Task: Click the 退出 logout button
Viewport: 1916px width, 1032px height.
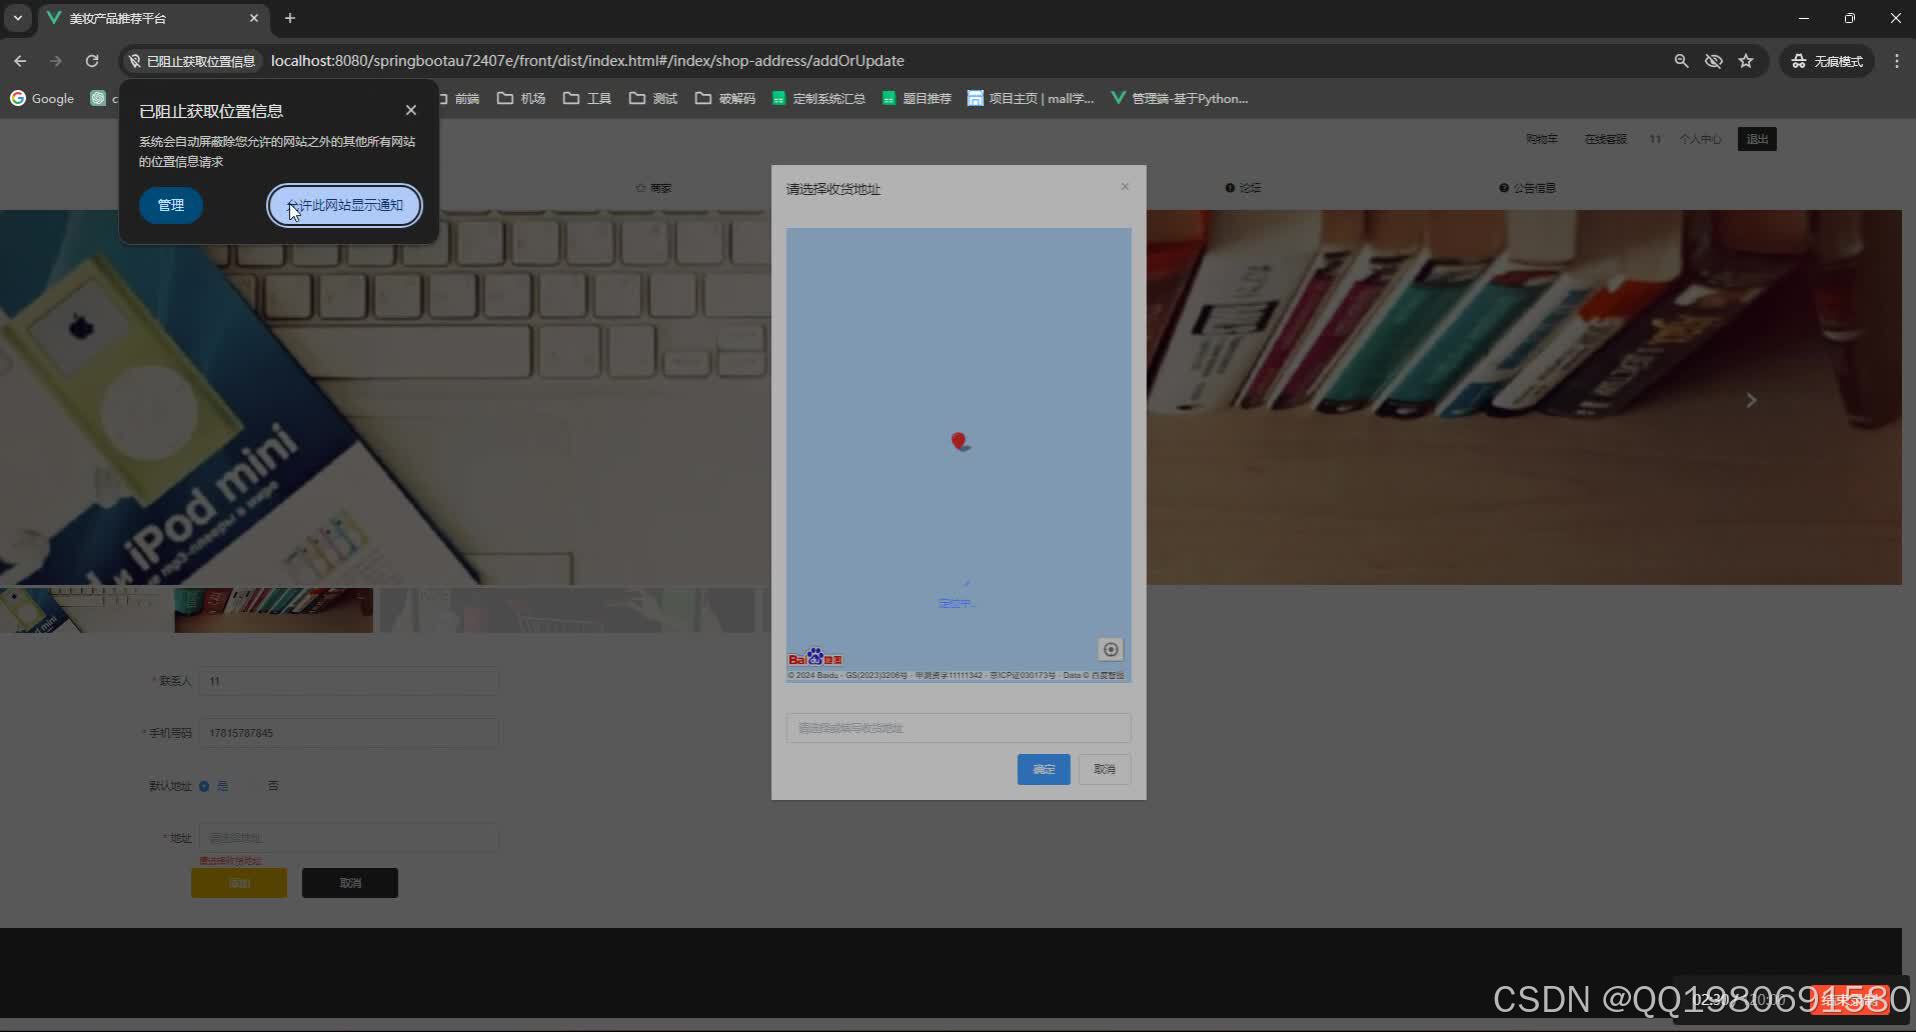Action: [1757, 139]
